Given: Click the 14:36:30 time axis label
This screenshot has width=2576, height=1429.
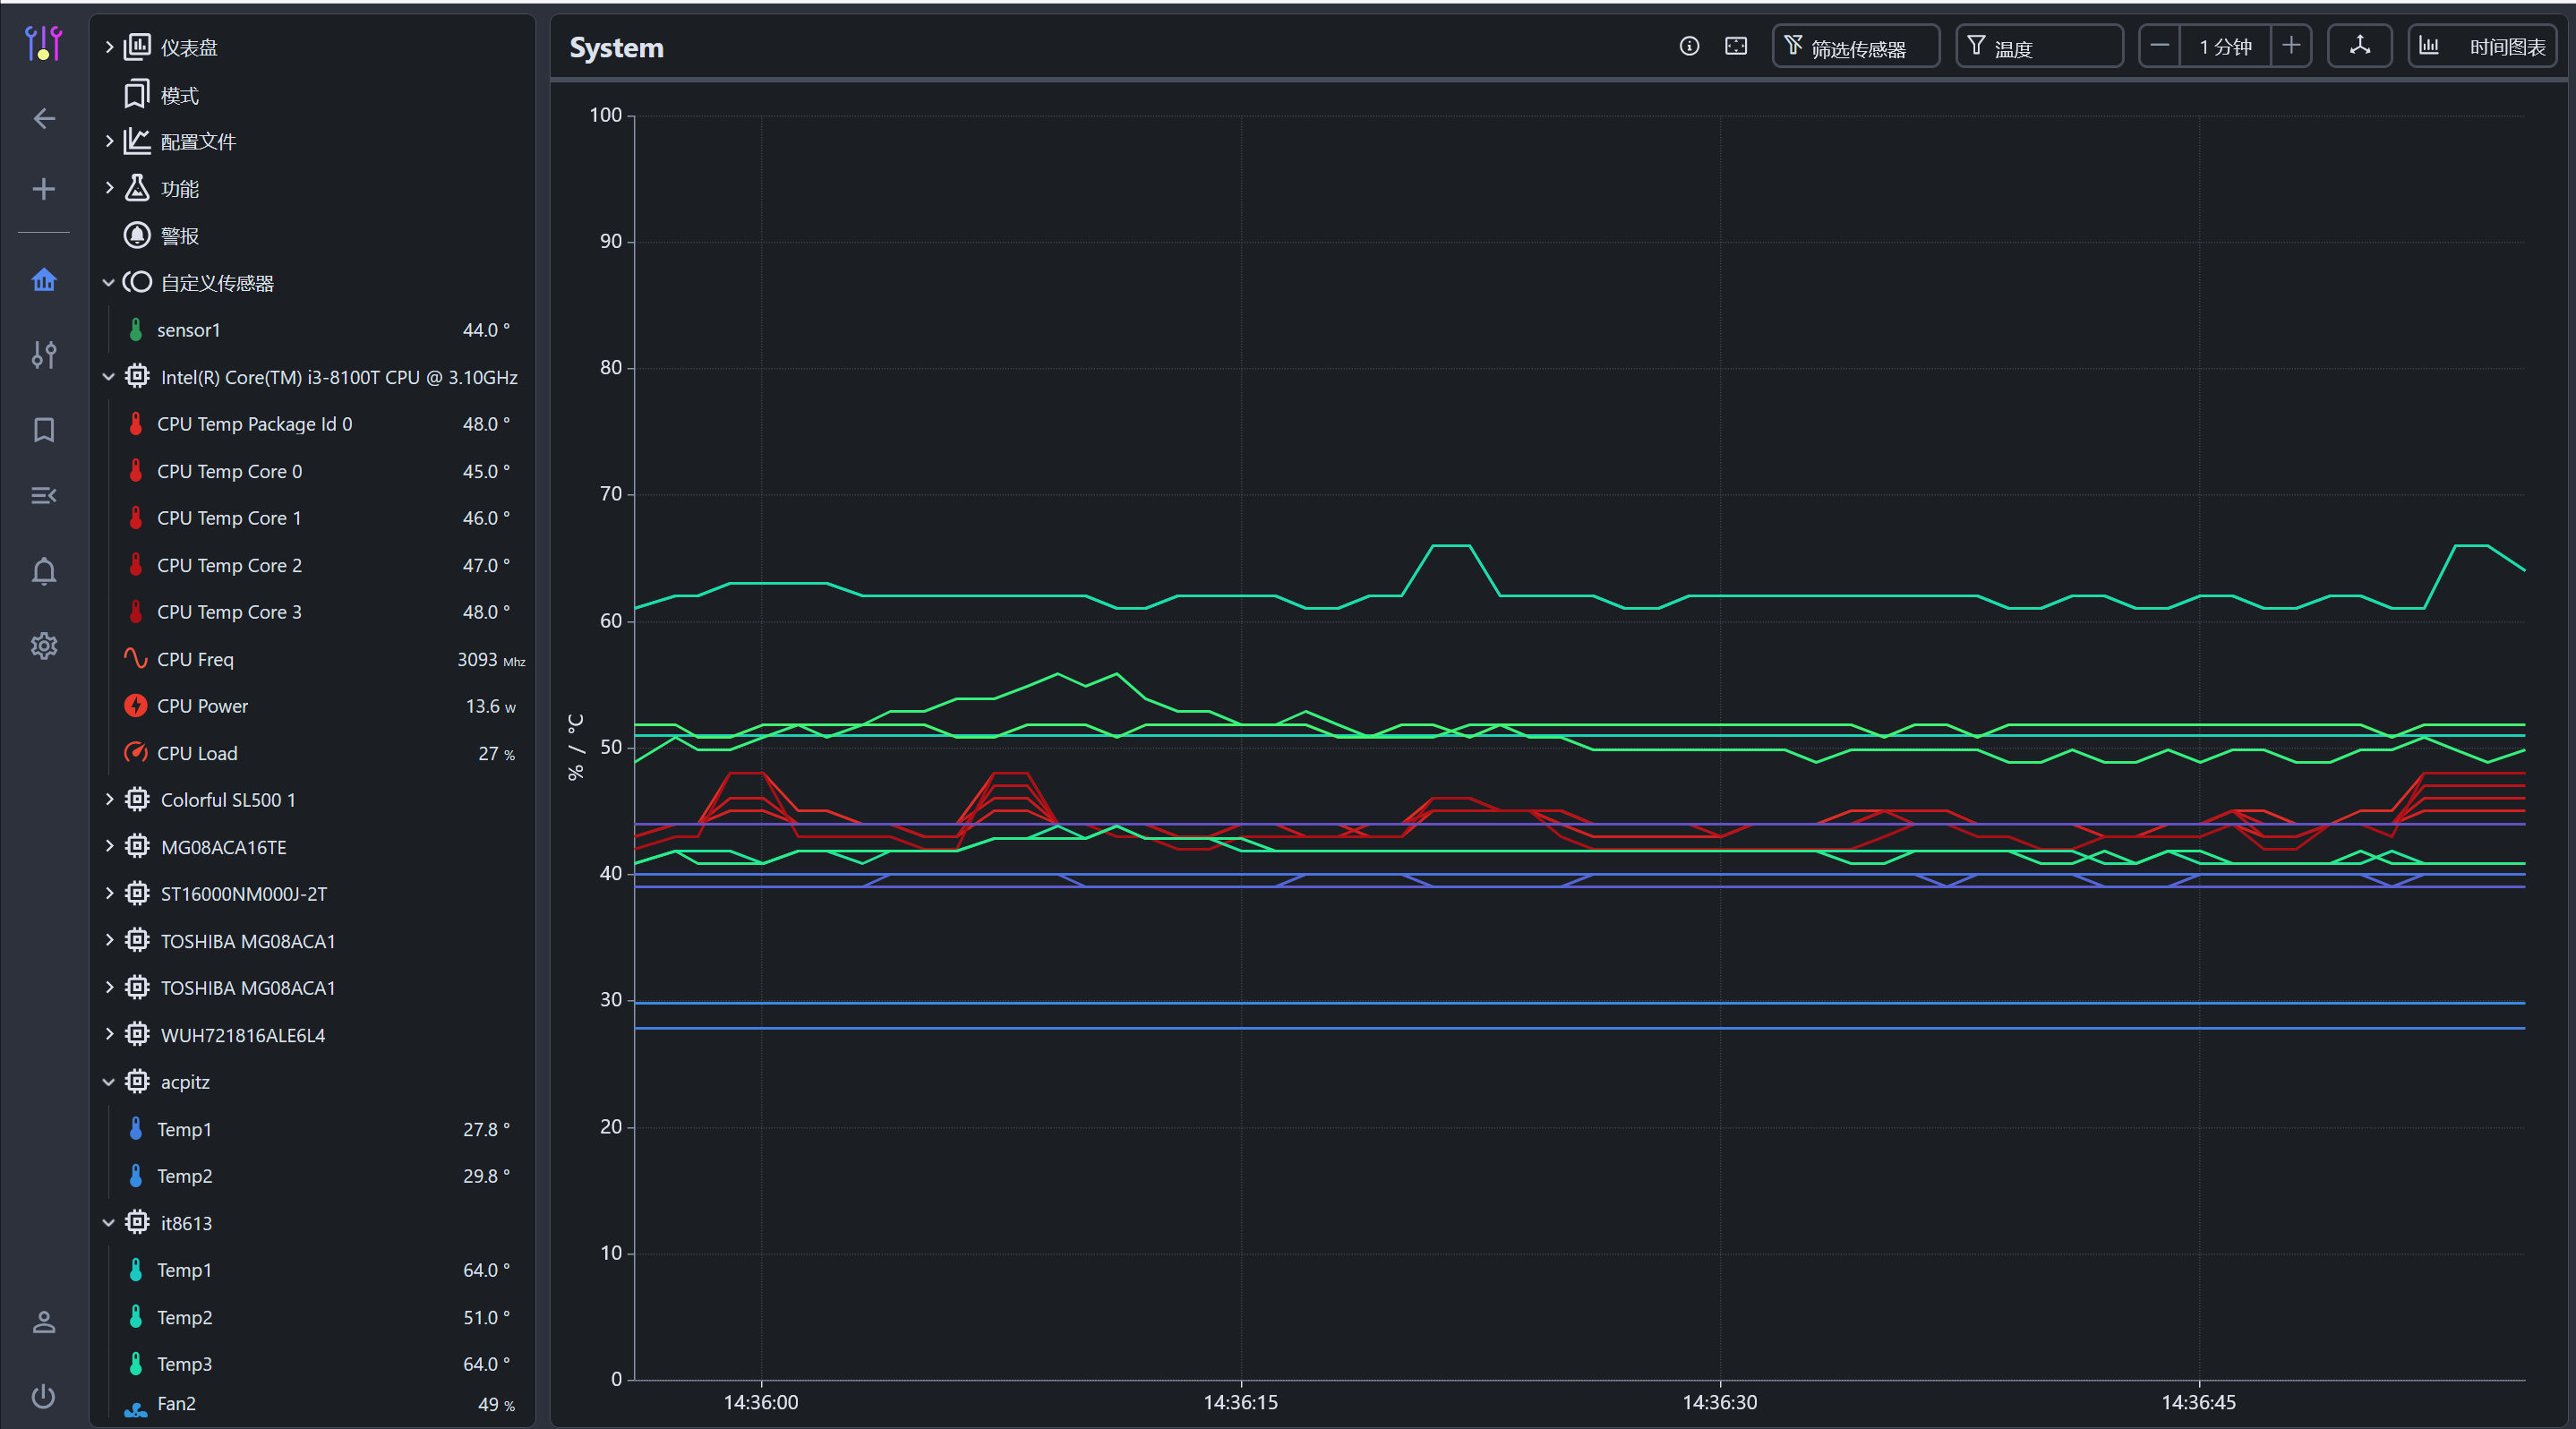Looking at the screenshot, I should click(1719, 1402).
